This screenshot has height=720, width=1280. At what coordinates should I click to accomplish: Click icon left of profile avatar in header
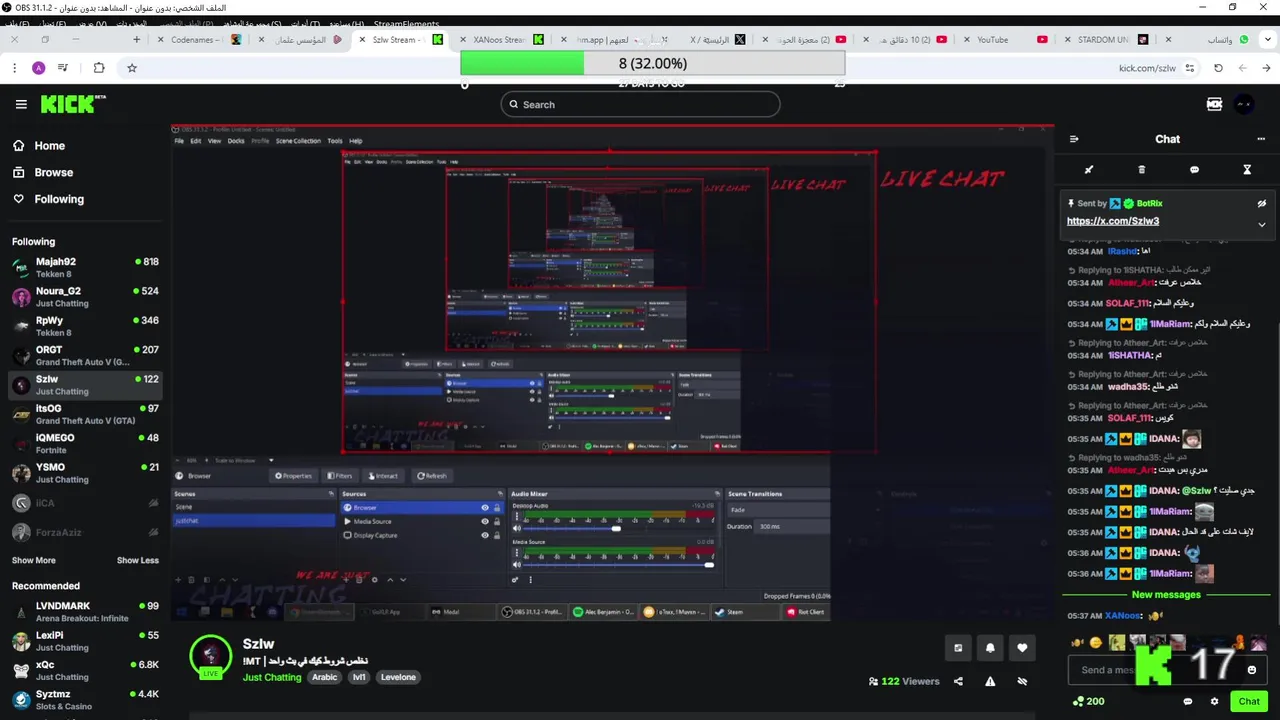[1215, 104]
